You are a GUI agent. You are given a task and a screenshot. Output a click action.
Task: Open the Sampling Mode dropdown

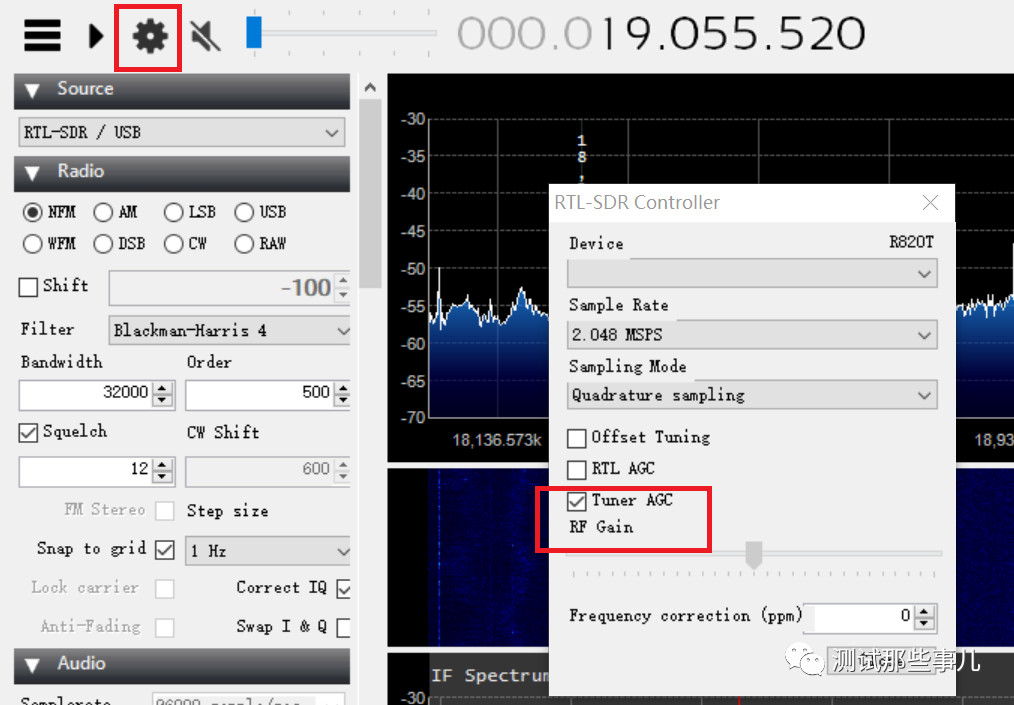(752, 395)
